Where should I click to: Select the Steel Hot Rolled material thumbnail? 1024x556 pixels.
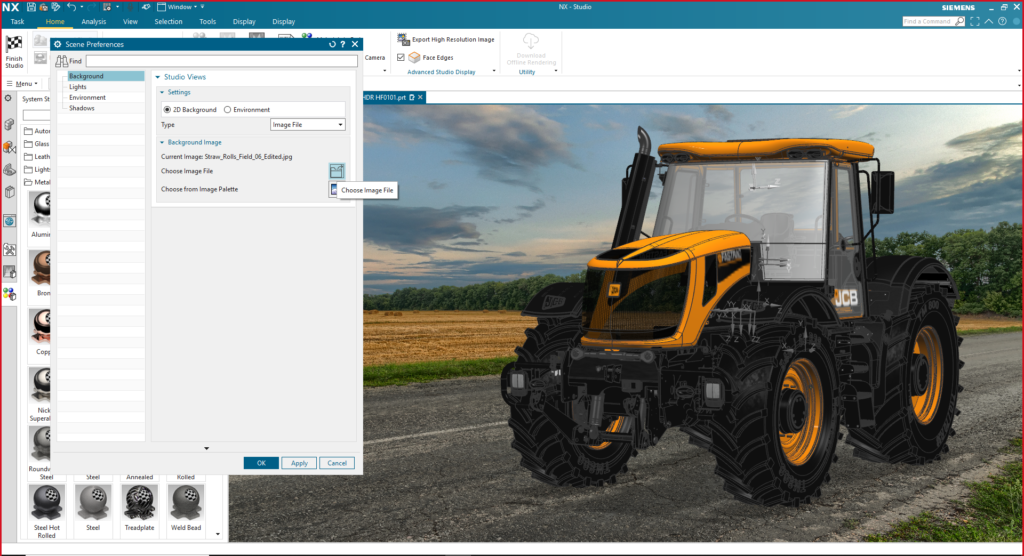(x=46, y=502)
